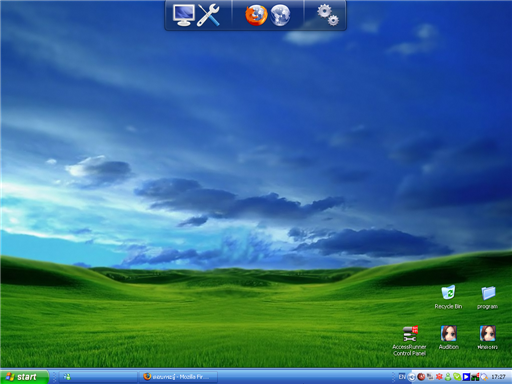Select the AccessRunner Control Panel icon

pos(409,341)
